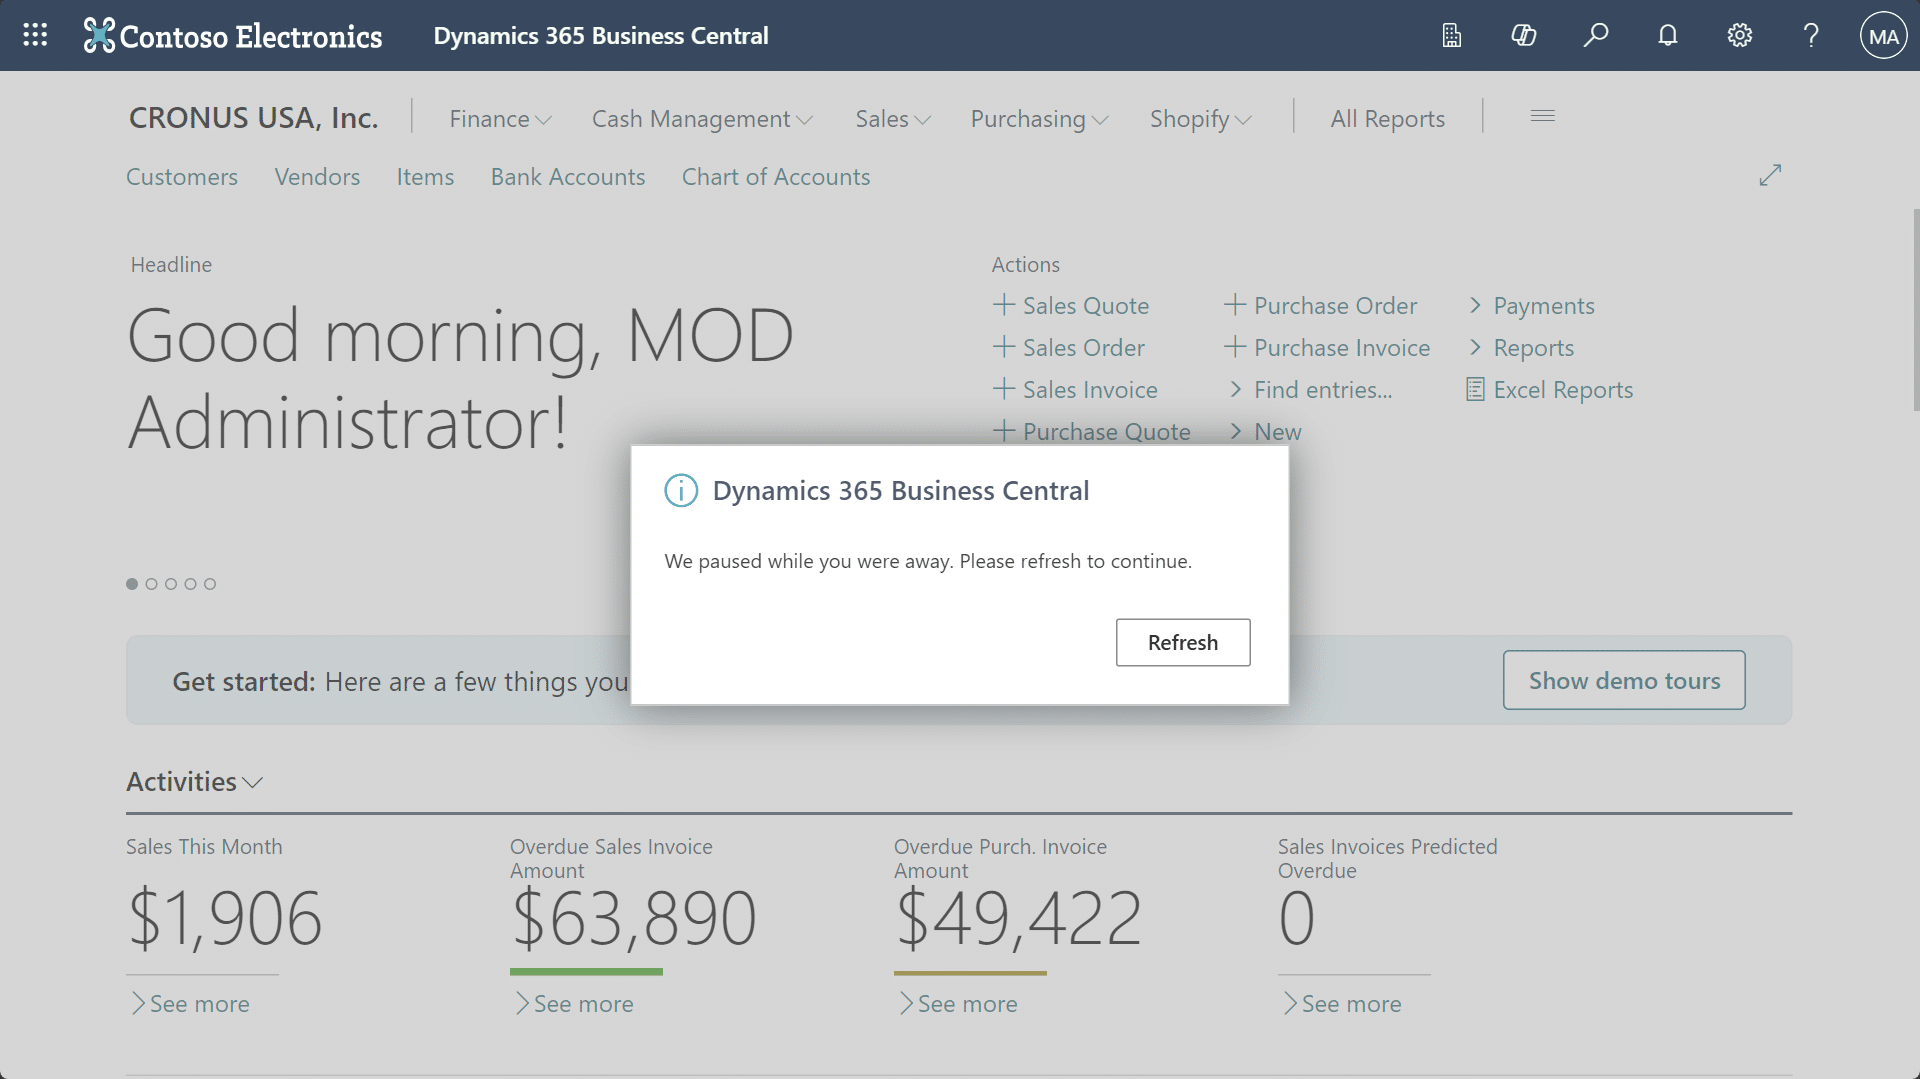1920x1079 pixels.
Task: Click the info icon in dialog
Action: tap(681, 491)
